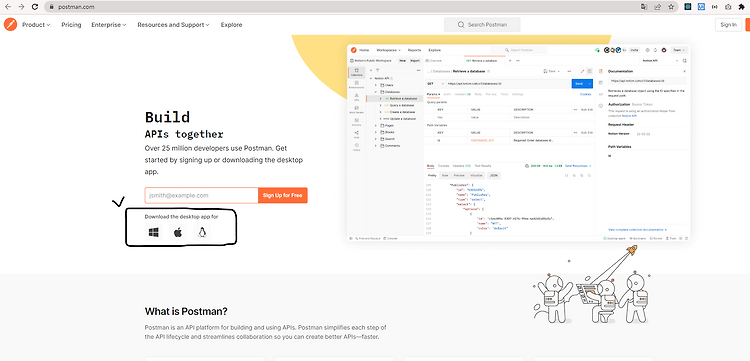Click the astronauts rocket illustration
750x361 pixels.
point(591,285)
